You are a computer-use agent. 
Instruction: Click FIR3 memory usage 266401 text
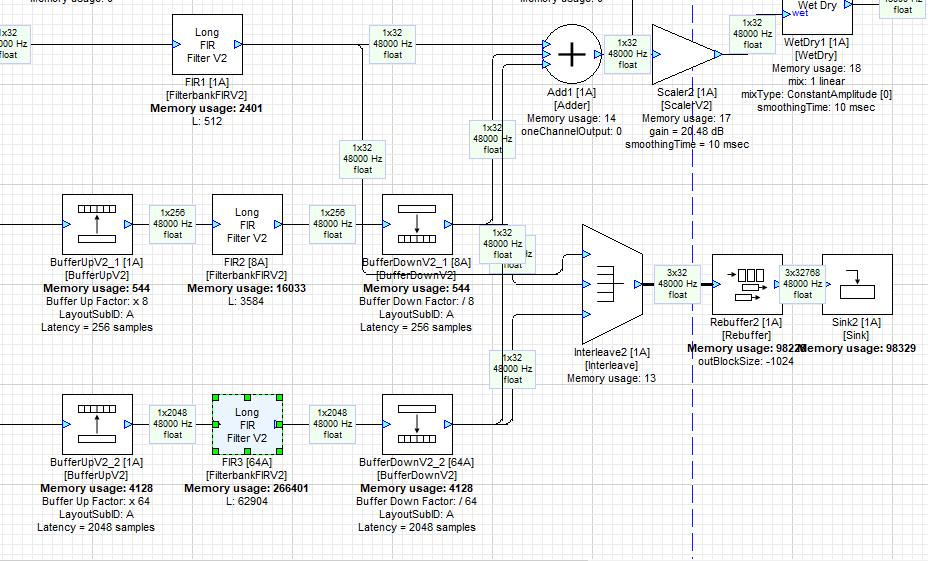[246, 489]
